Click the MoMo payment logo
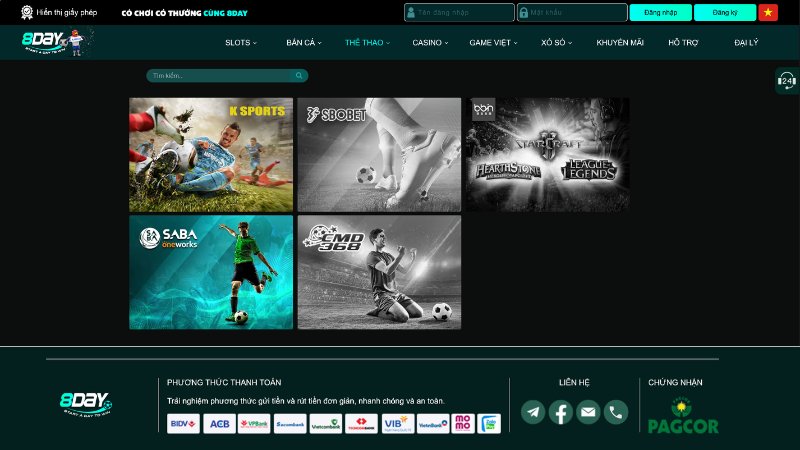The height and width of the screenshot is (450, 800). coord(463,423)
